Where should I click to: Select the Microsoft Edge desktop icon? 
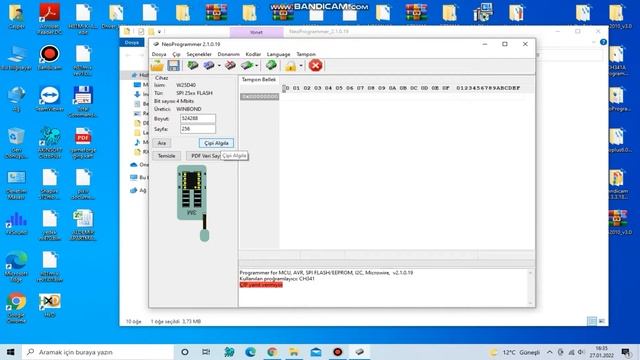coord(16,267)
